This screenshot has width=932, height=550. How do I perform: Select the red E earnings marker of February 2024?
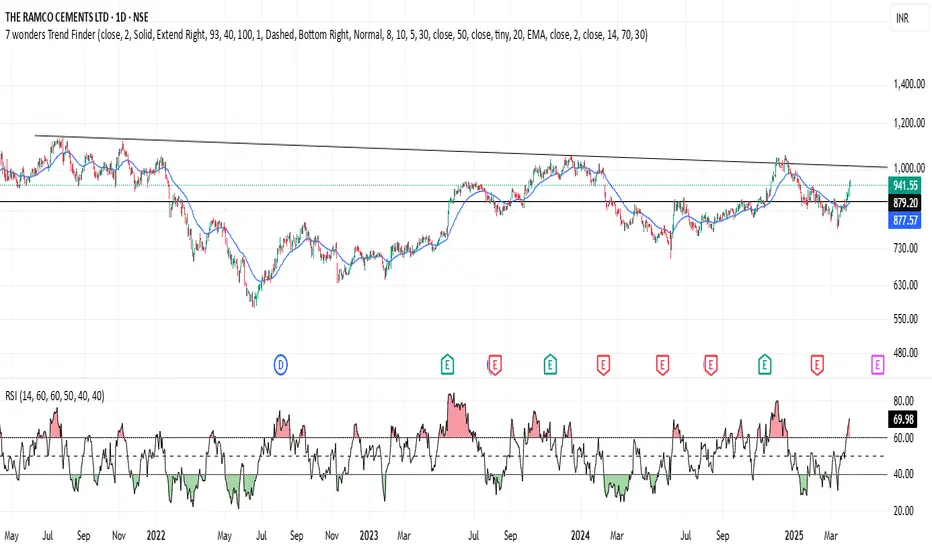(x=603, y=364)
